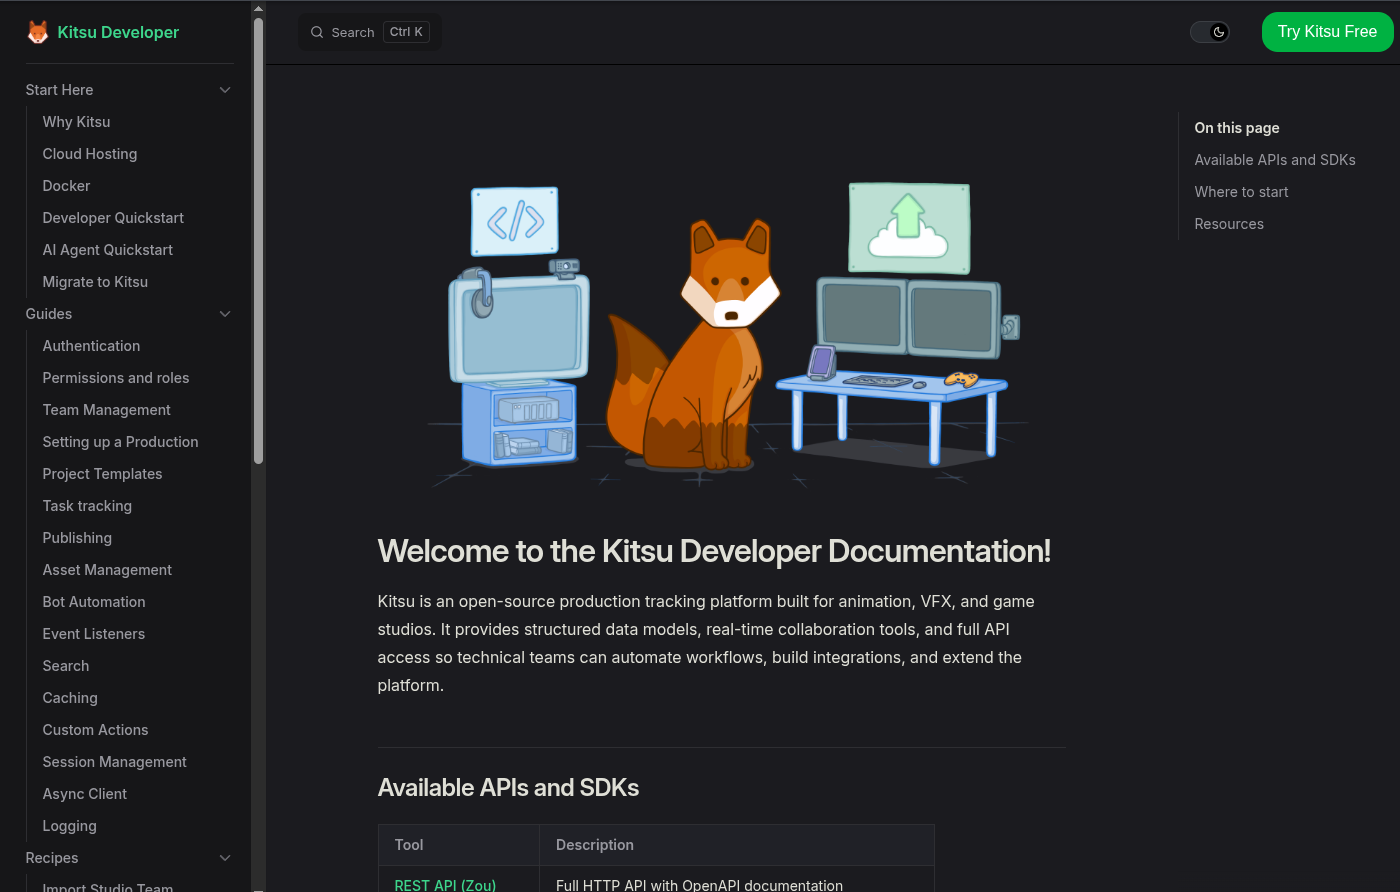
Task: Click the Description column header
Action: pyautogui.click(x=595, y=845)
